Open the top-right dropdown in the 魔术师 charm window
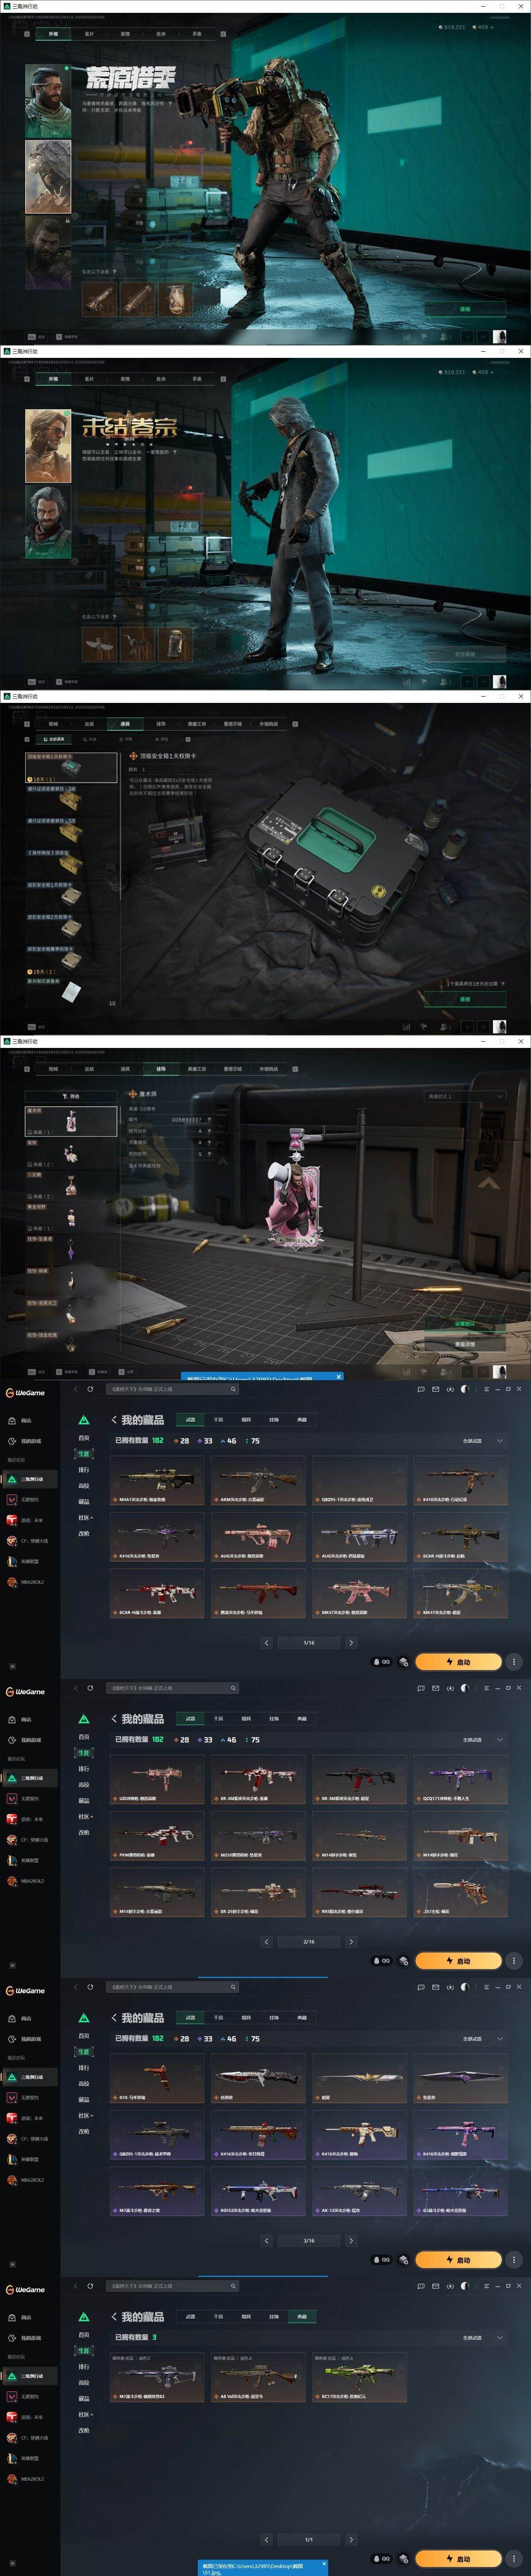 pos(464,1097)
